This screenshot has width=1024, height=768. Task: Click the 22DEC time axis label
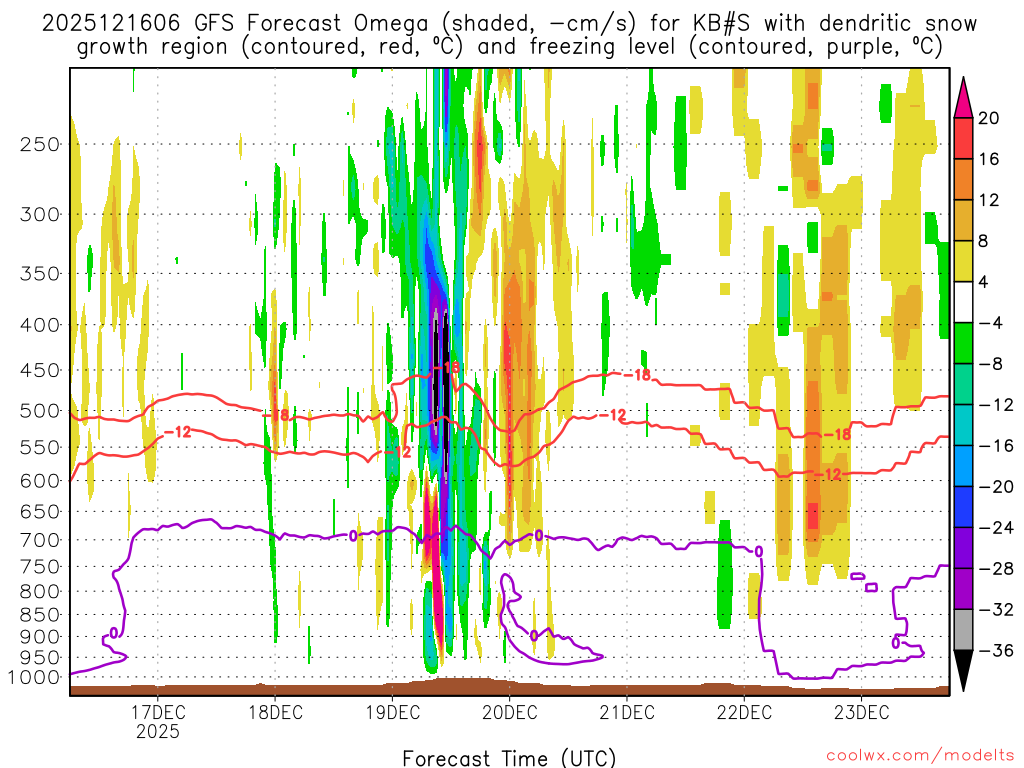click(744, 712)
